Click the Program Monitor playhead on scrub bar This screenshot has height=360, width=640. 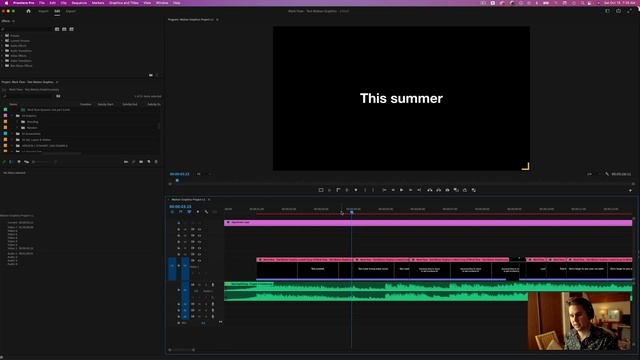177,180
